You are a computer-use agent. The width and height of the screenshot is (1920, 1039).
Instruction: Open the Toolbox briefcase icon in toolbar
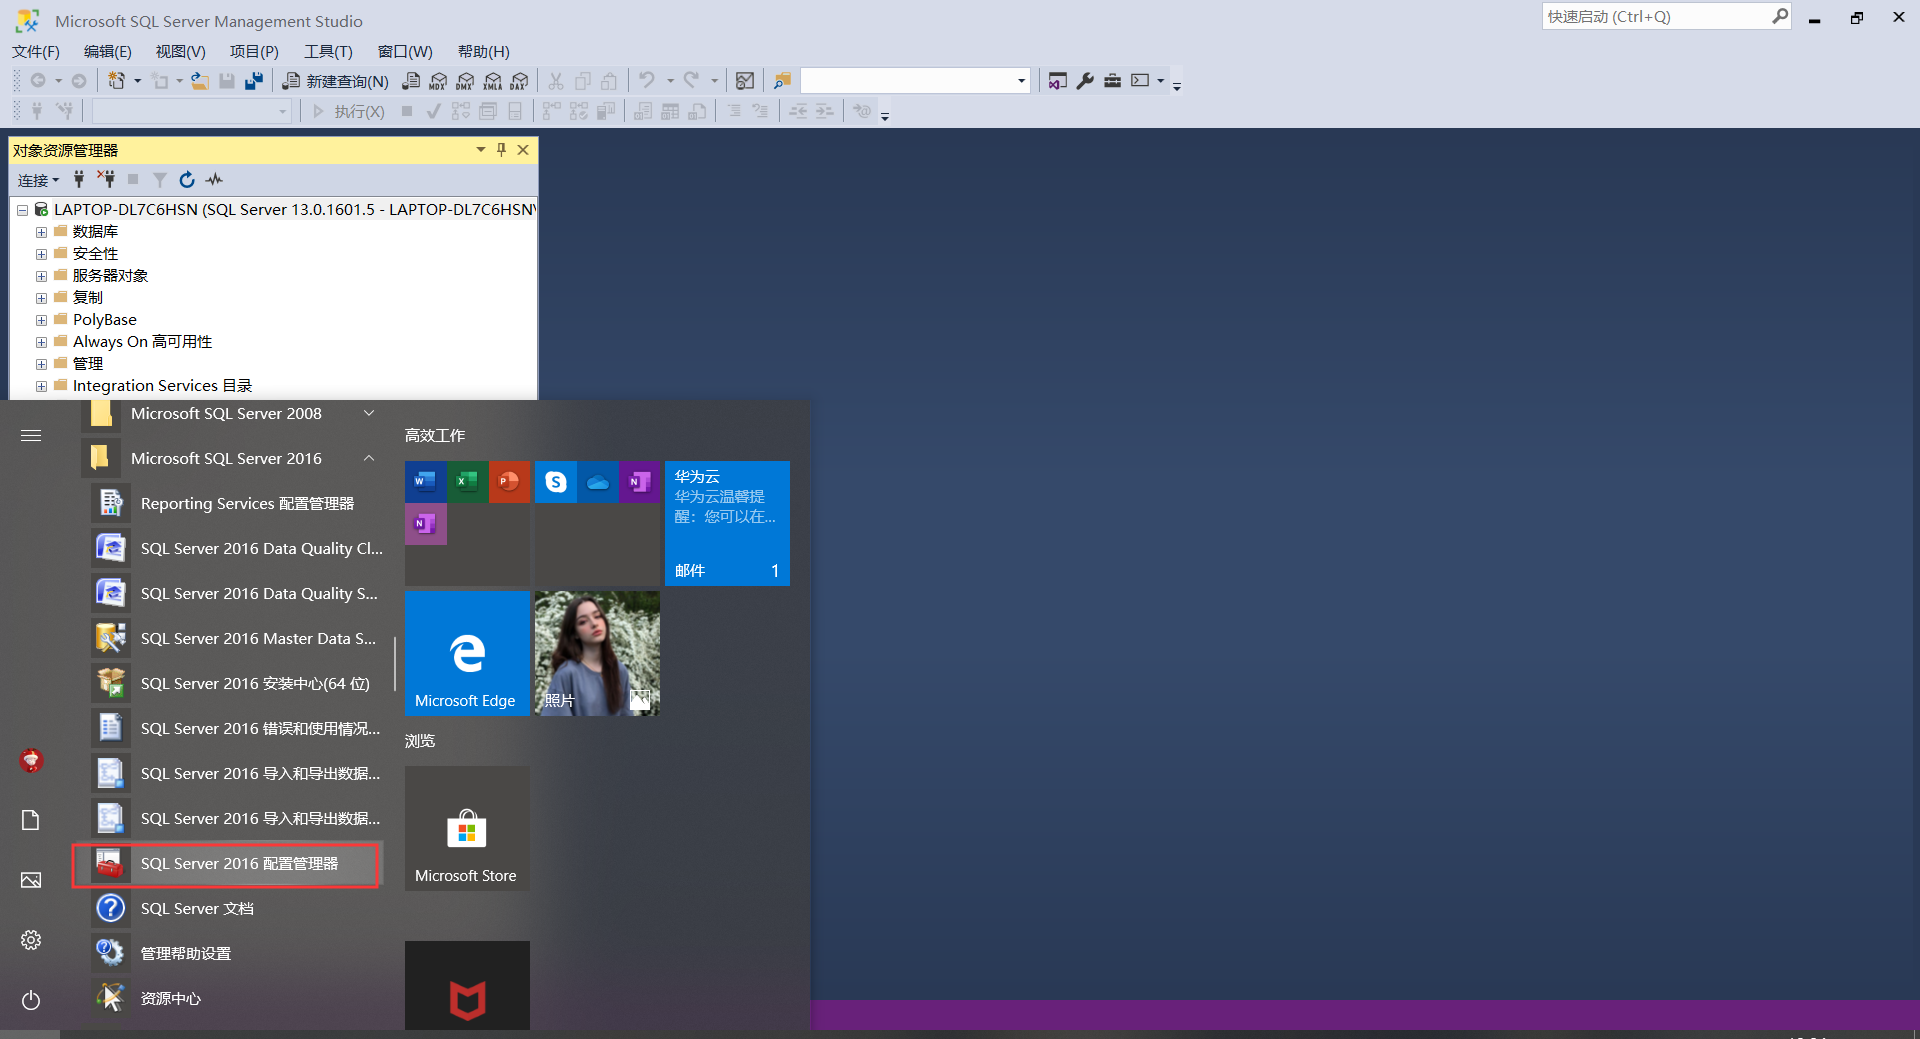click(1112, 81)
